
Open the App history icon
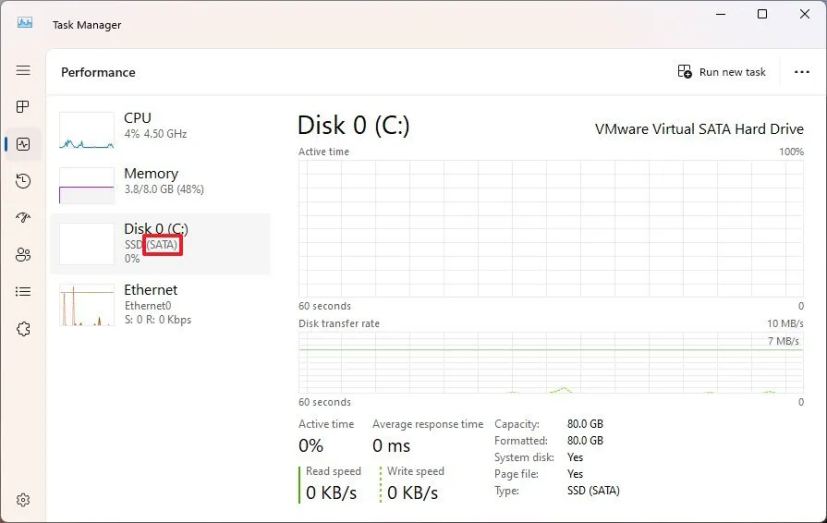pyautogui.click(x=23, y=181)
